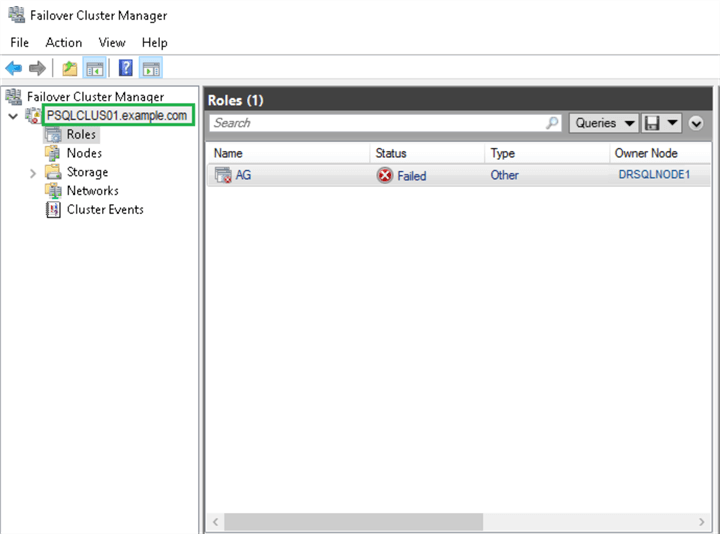Screen dimensions: 720x534
Task: Select Storage in the tree
Action: point(87,172)
